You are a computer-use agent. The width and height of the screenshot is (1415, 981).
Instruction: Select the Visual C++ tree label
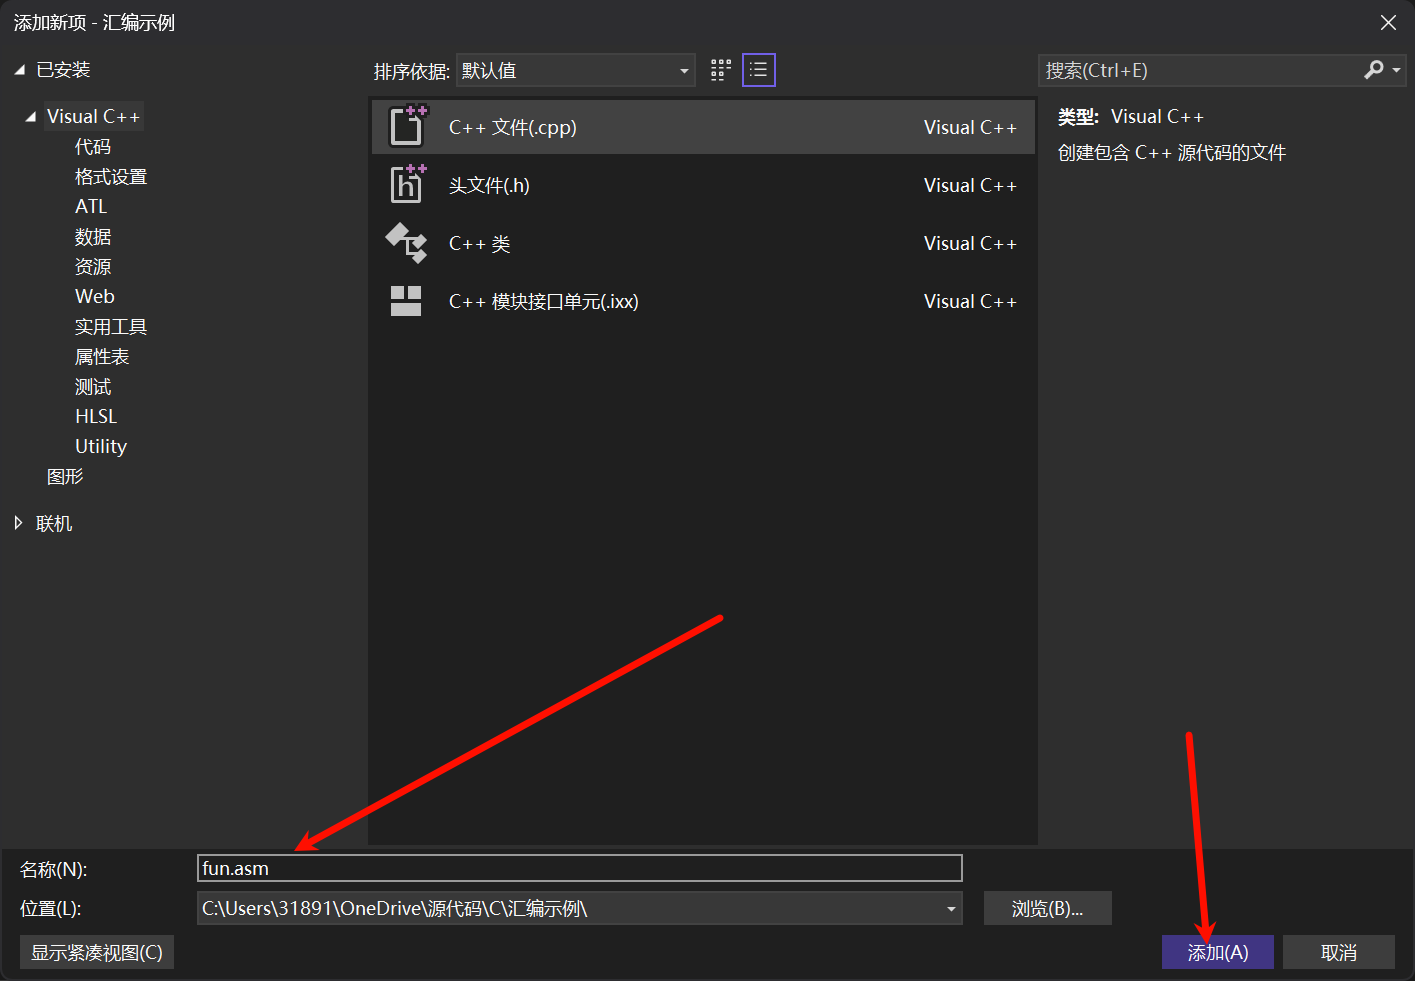coord(93,117)
